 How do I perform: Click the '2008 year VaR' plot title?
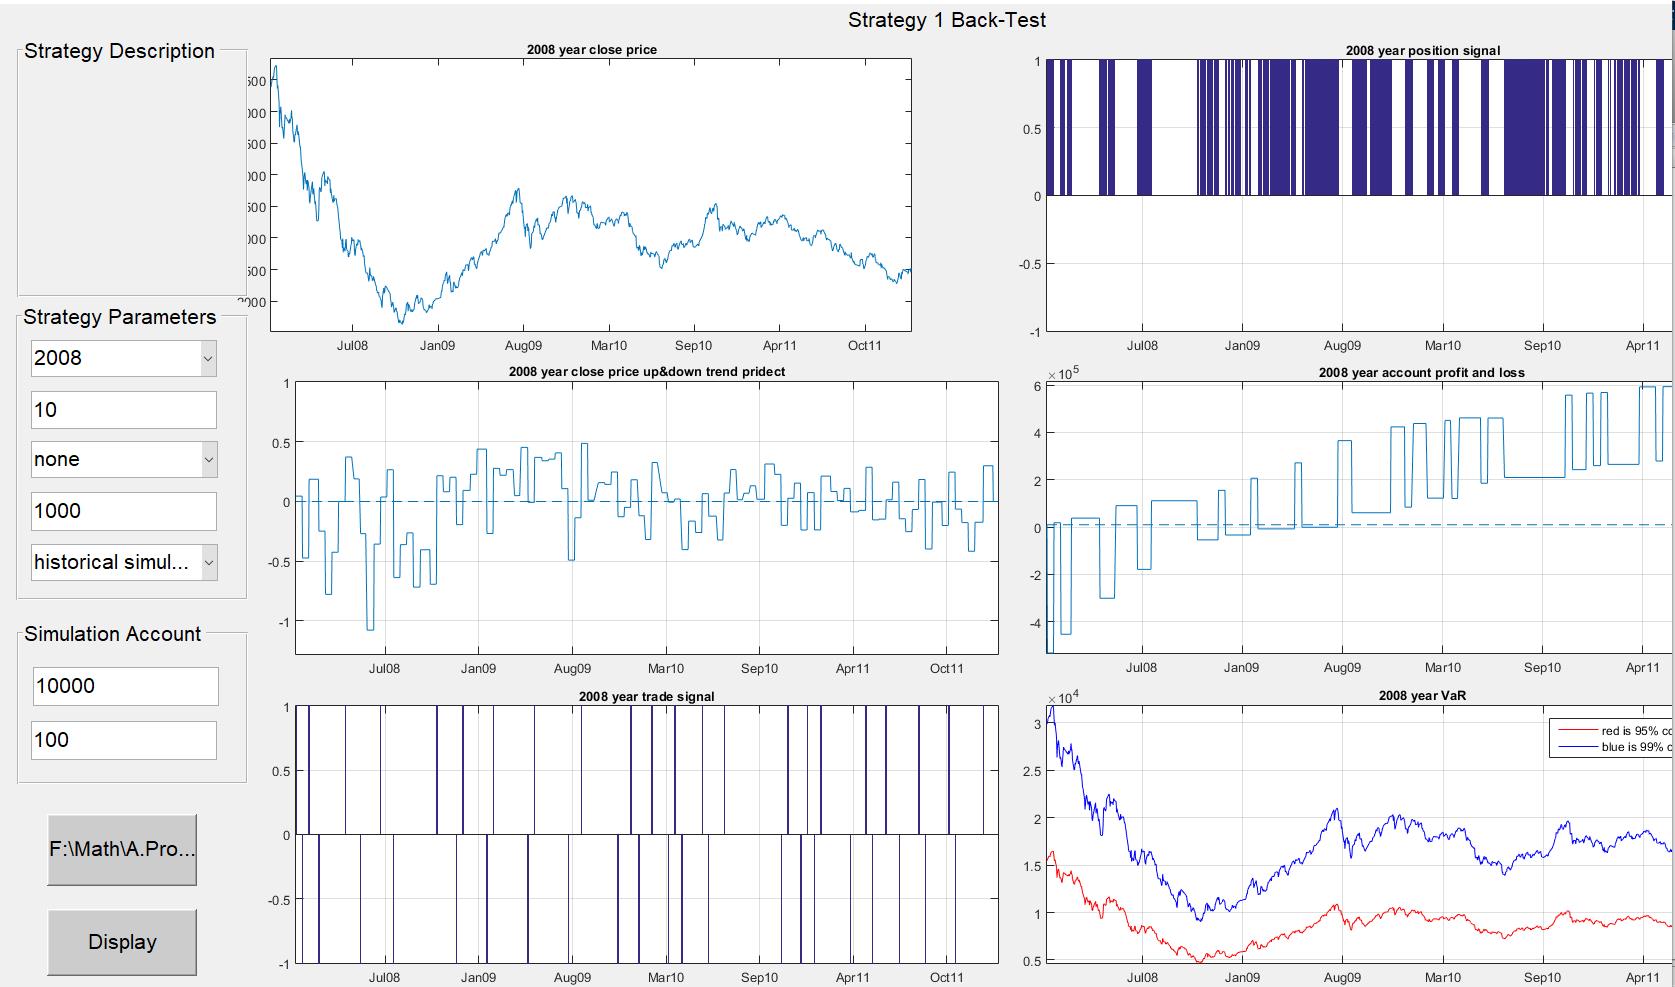pos(1421,695)
